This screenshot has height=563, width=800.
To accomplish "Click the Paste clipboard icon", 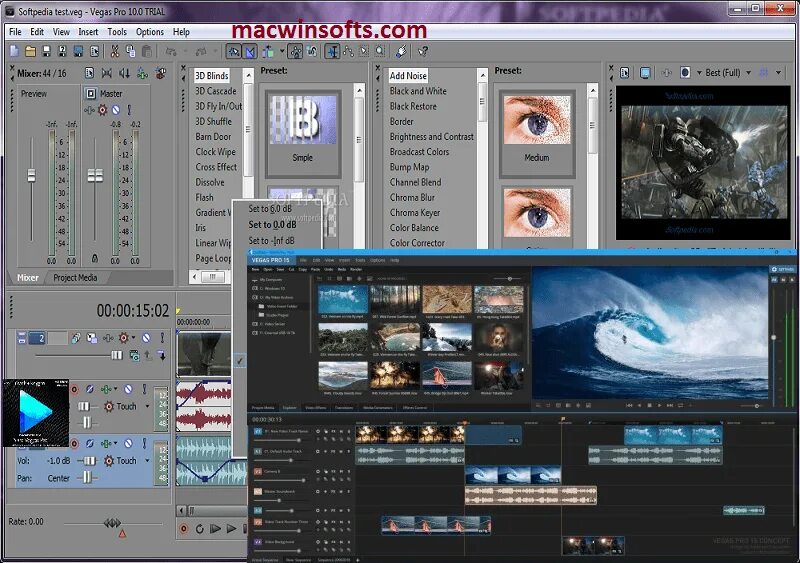I will tap(147, 51).
